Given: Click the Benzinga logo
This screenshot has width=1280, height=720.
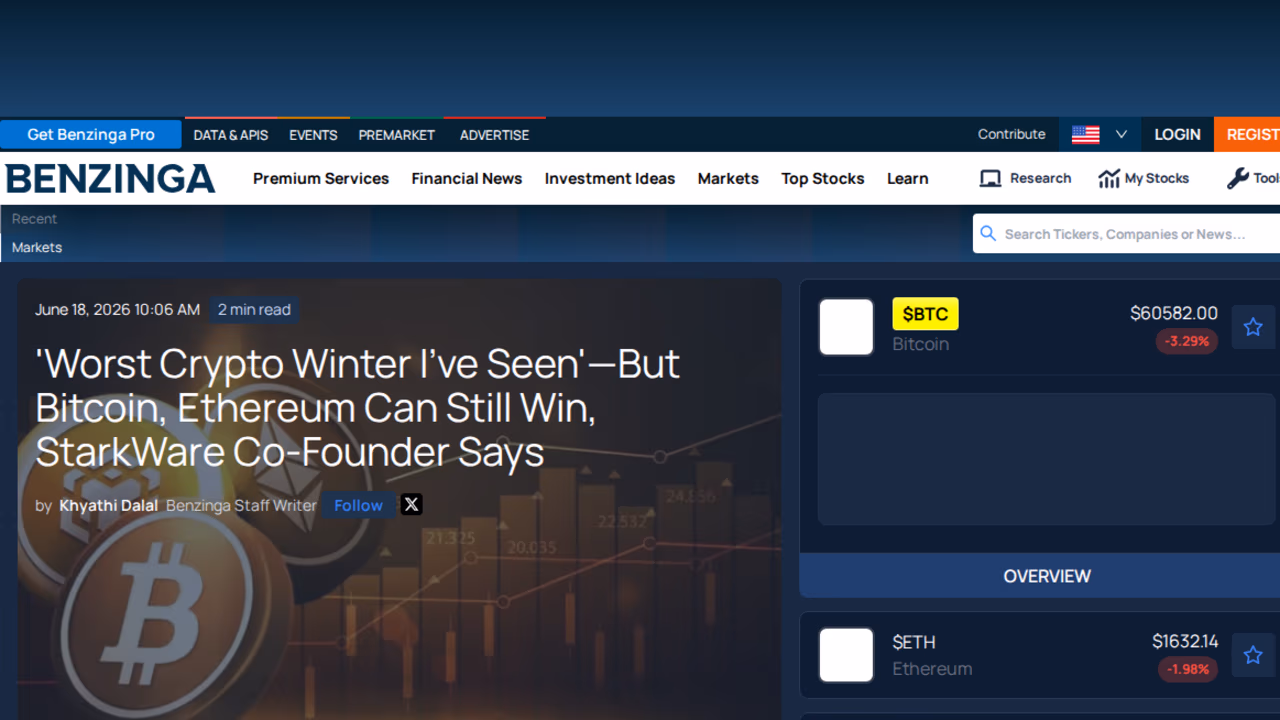Looking at the screenshot, I should tap(110, 179).
